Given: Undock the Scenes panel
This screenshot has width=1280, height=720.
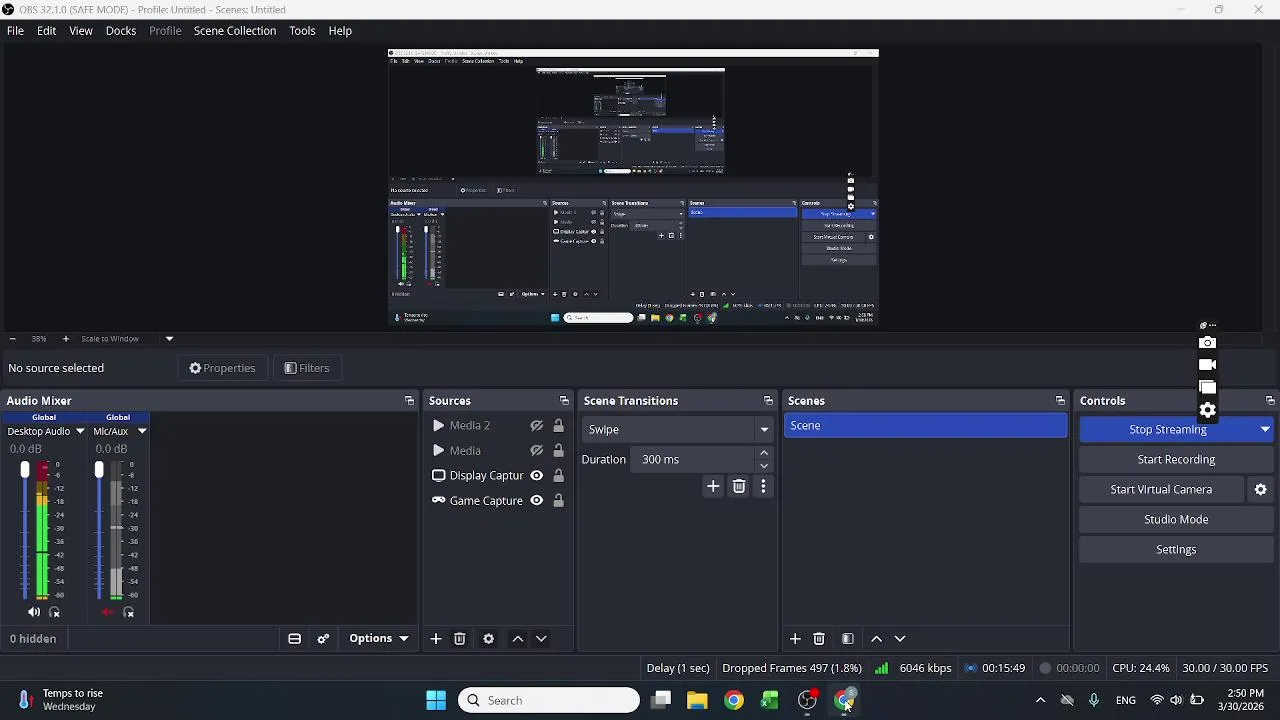Looking at the screenshot, I should pyautogui.click(x=1060, y=401).
